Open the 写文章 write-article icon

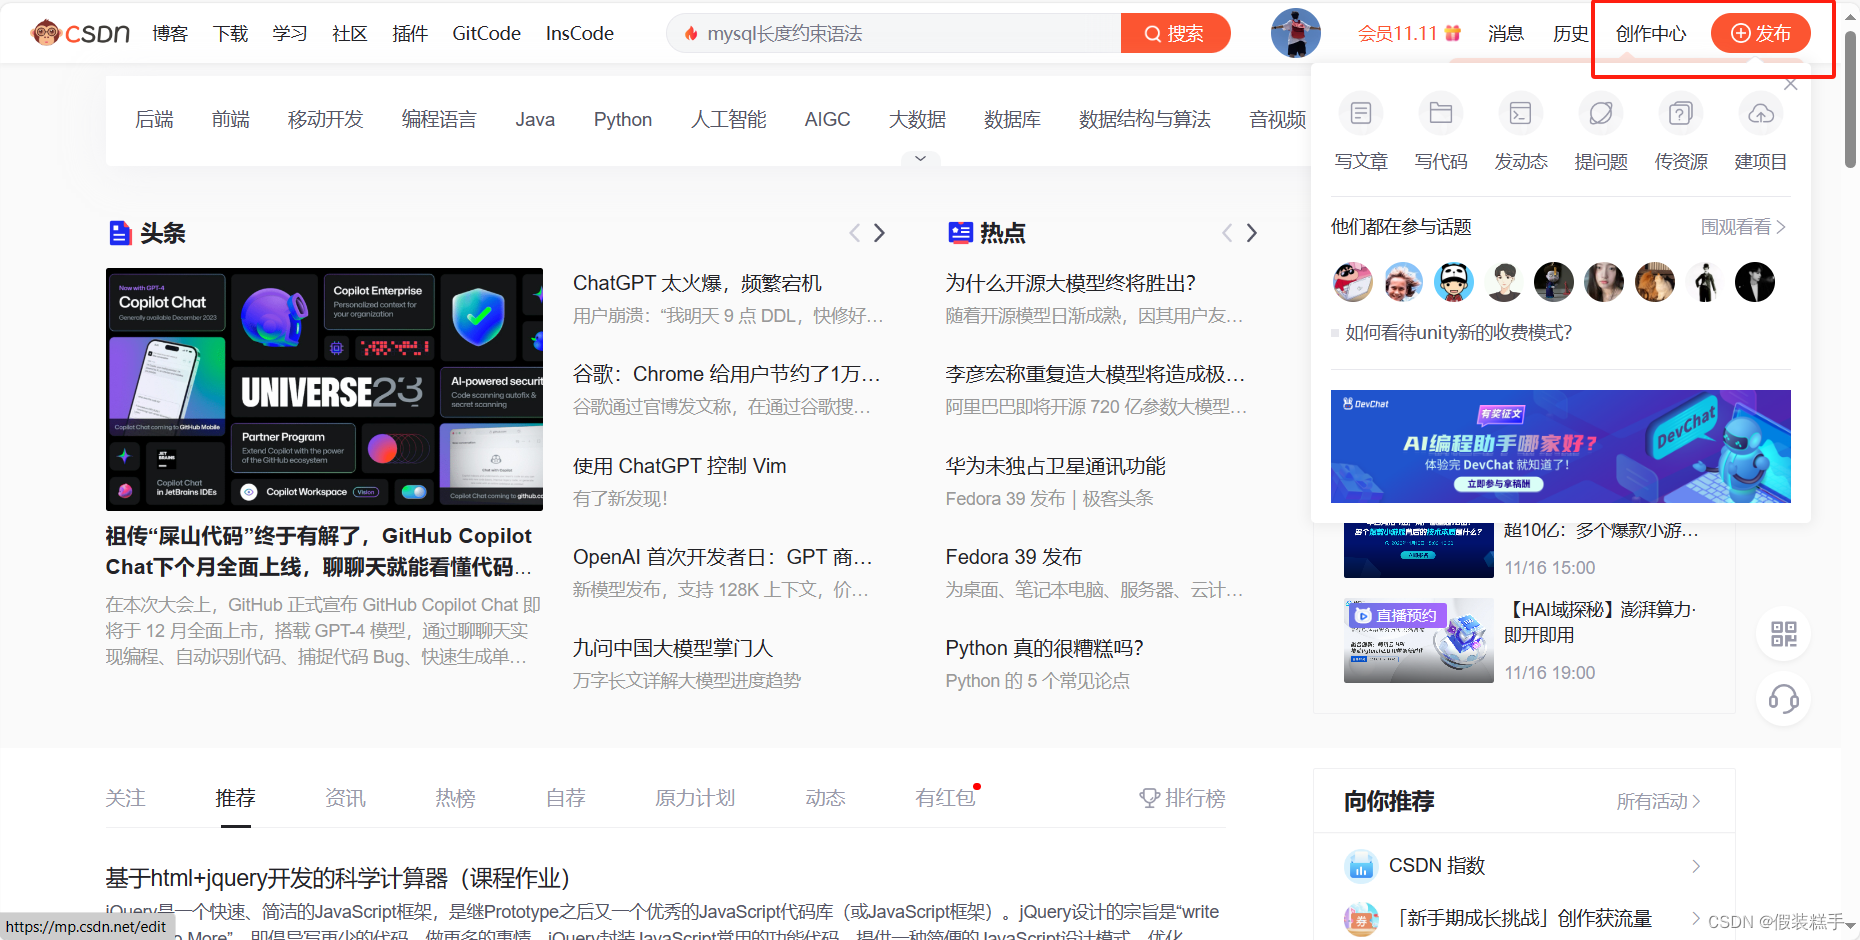click(1361, 113)
